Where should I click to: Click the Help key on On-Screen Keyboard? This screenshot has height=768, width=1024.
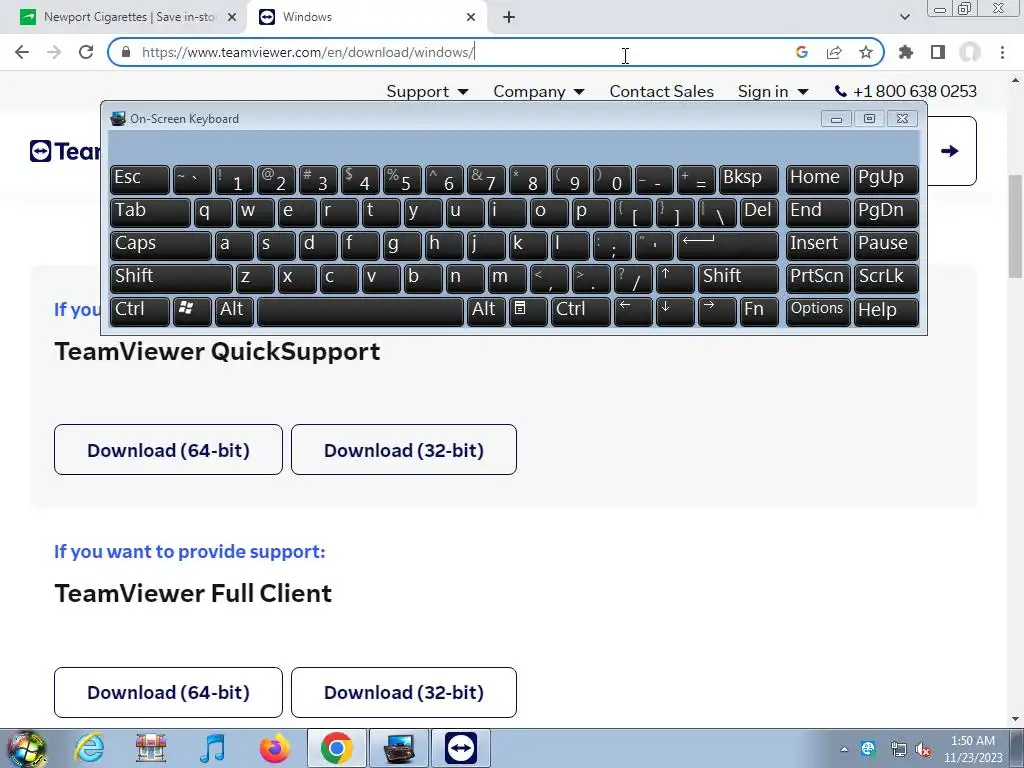pyautogui.click(x=886, y=311)
